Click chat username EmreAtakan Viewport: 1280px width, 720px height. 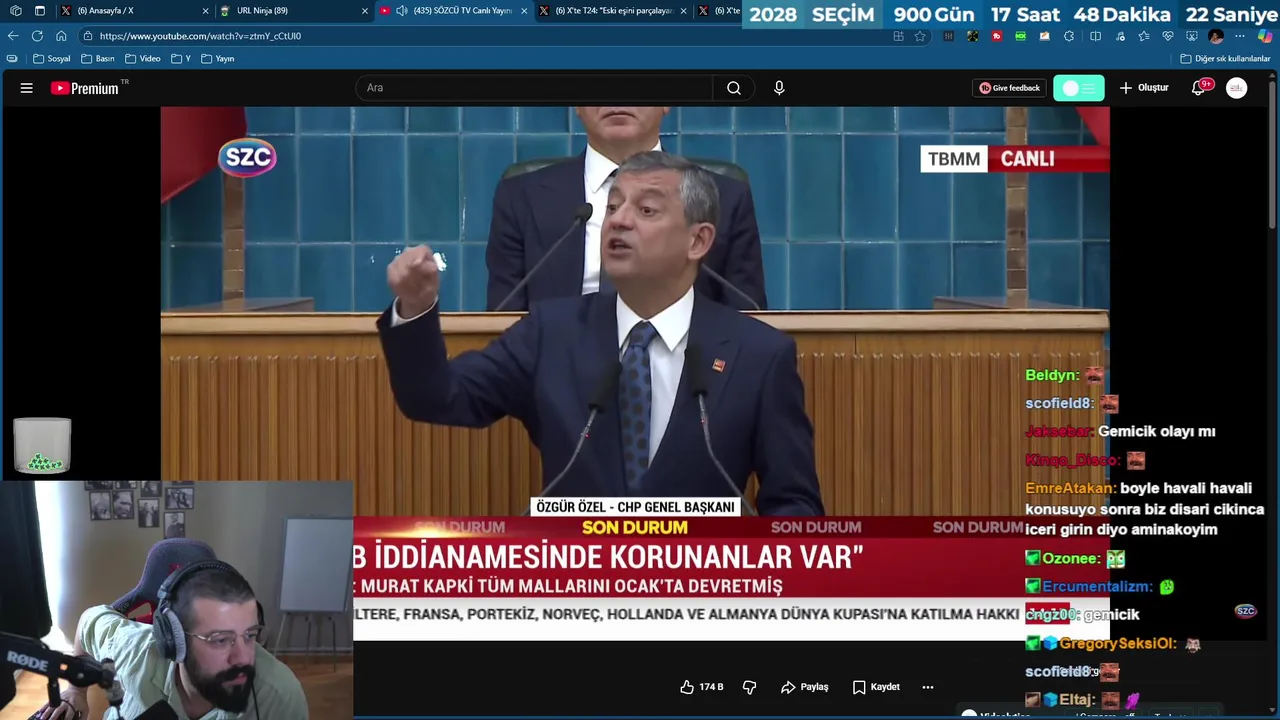[x=1070, y=489]
